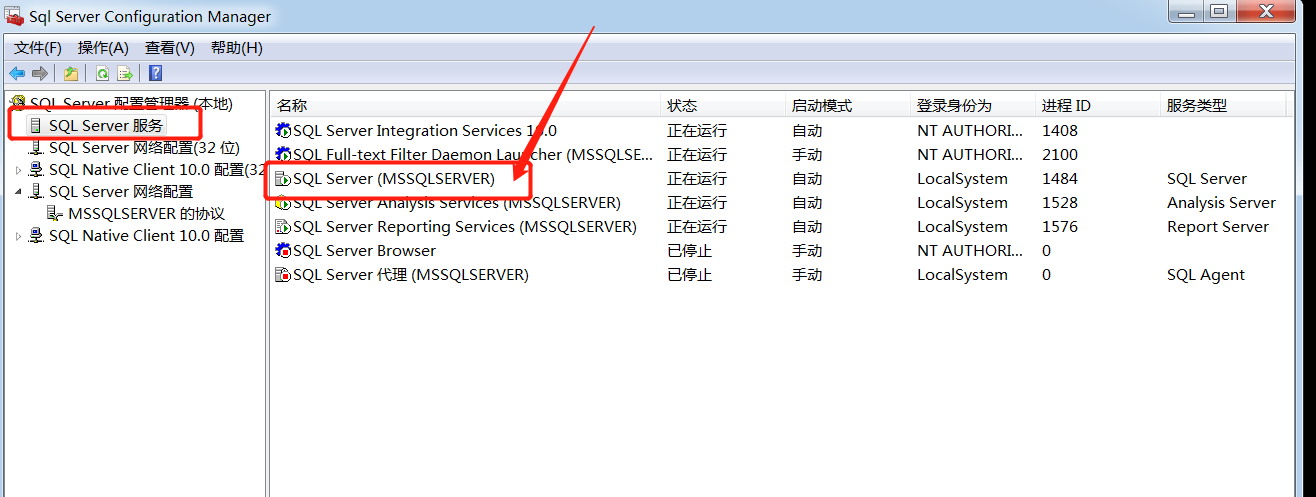Click the SQL Server 服务 tree icon
Image resolution: width=1316 pixels, height=497 pixels.
click(x=37, y=125)
